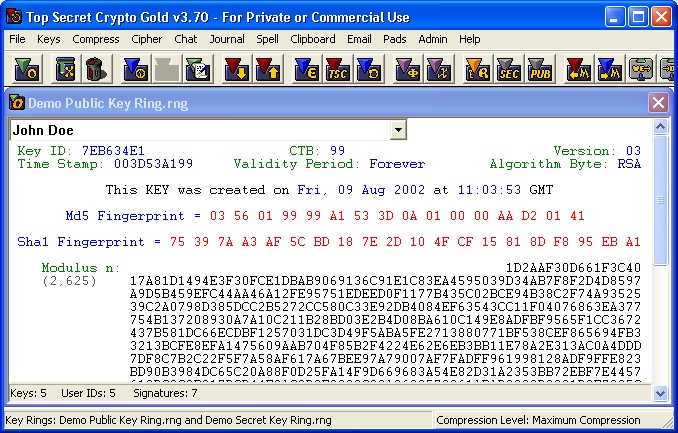Viewport: 678px width, 433px height.
Task: Open the Chat menu
Action: [x=185, y=39]
